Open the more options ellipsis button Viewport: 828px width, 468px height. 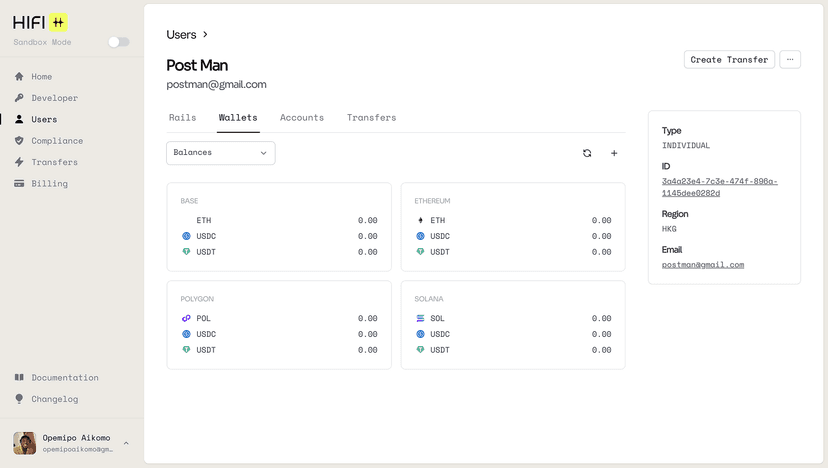coord(790,60)
